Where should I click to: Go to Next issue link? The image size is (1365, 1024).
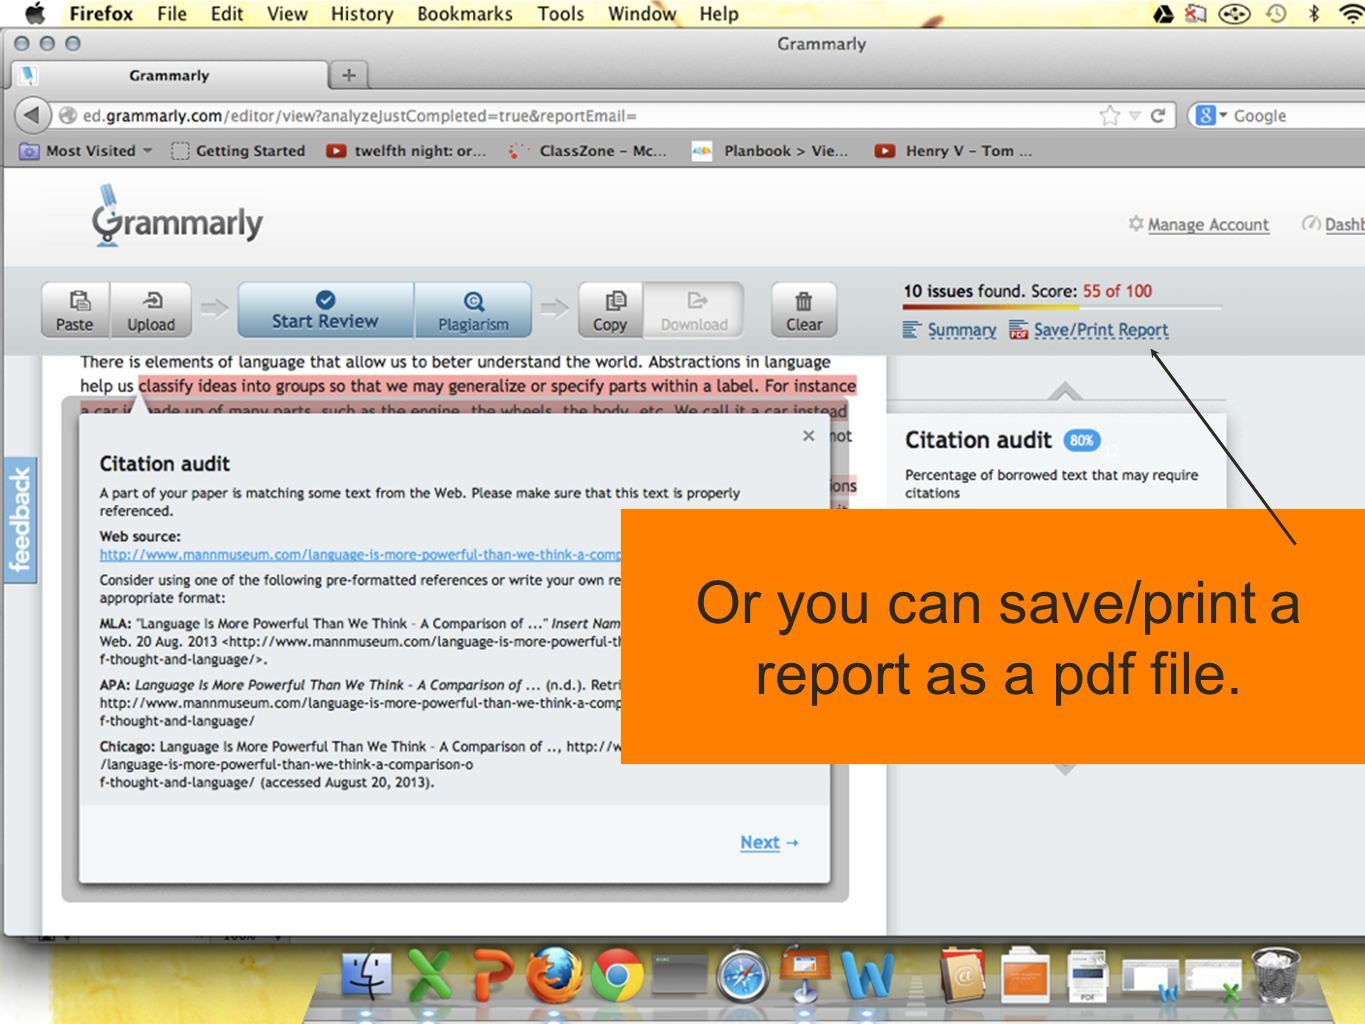pos(769,843)
